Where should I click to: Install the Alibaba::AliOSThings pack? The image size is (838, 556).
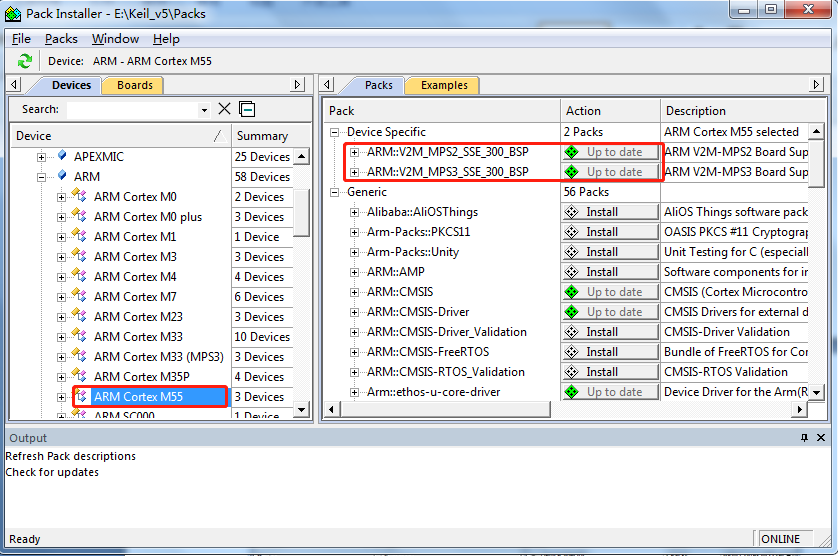coord(610,212)
